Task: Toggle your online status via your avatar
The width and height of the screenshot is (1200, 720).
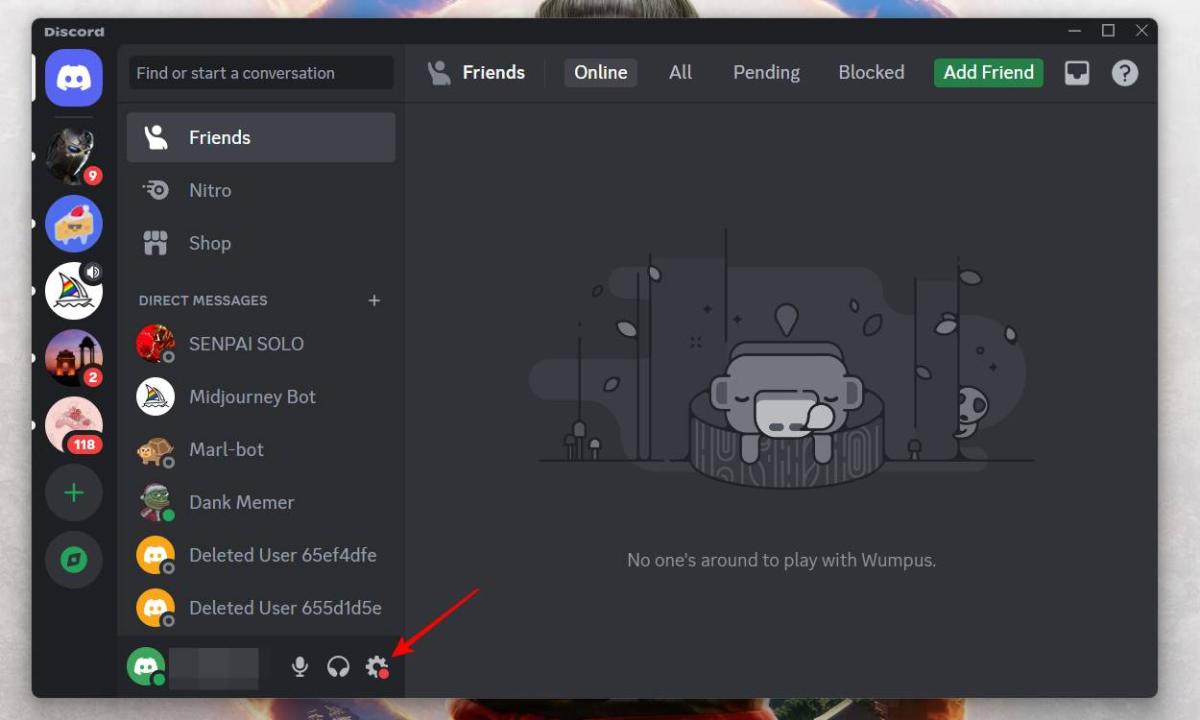Action: click(146, 667)
